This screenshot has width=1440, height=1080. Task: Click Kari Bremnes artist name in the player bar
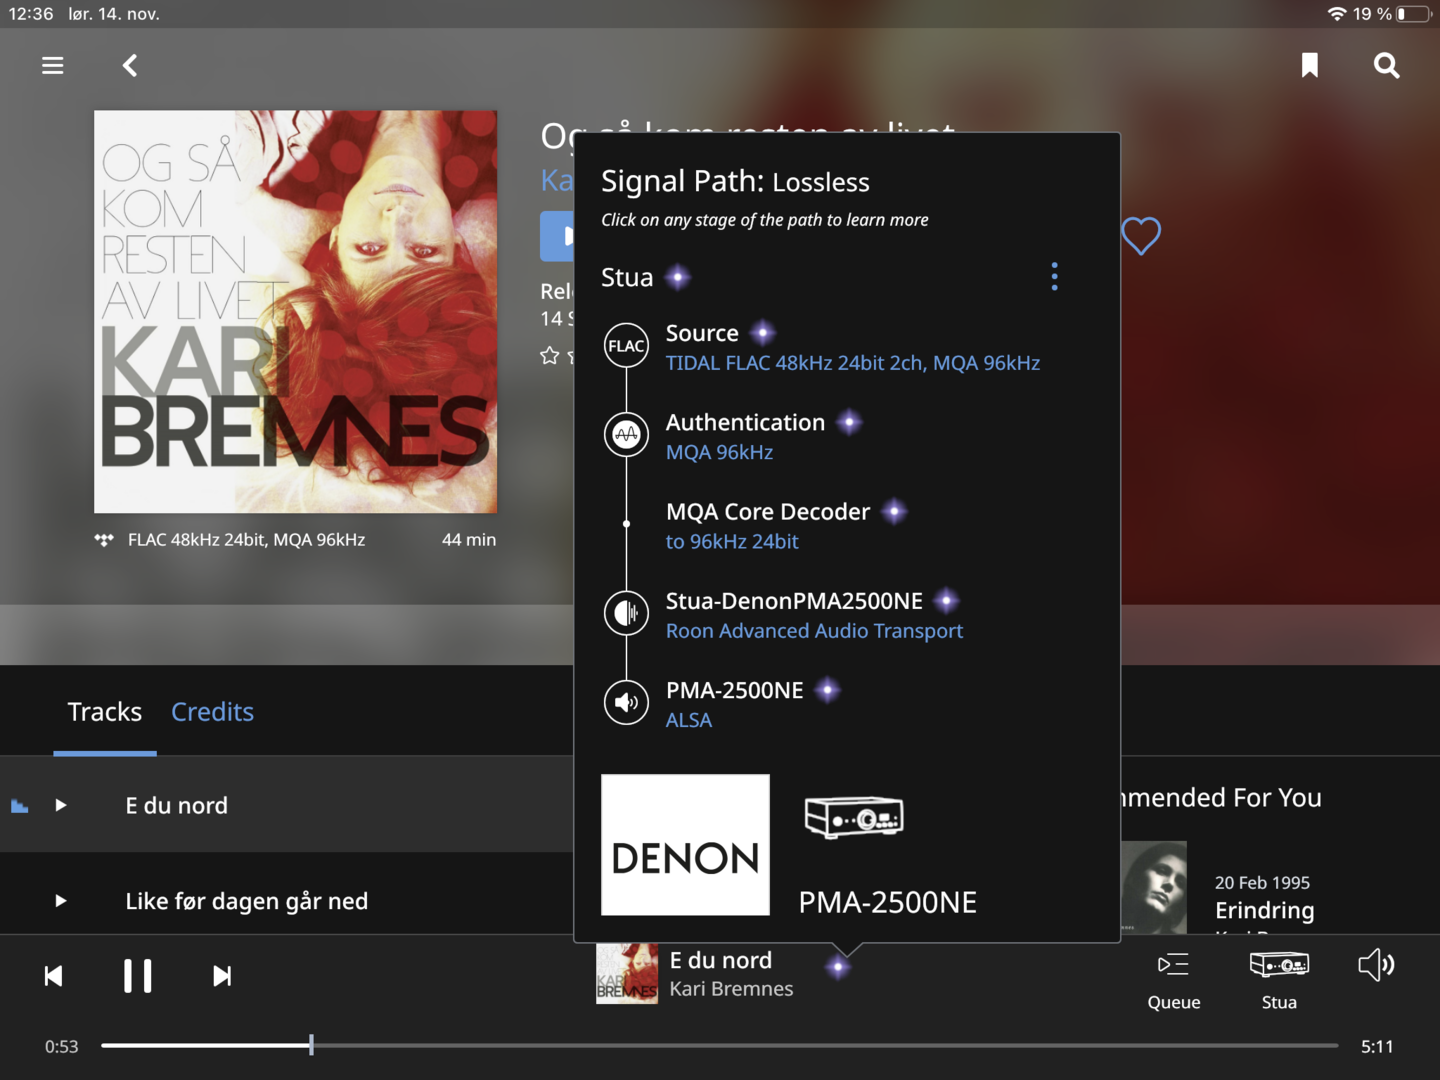pos(731,989)
